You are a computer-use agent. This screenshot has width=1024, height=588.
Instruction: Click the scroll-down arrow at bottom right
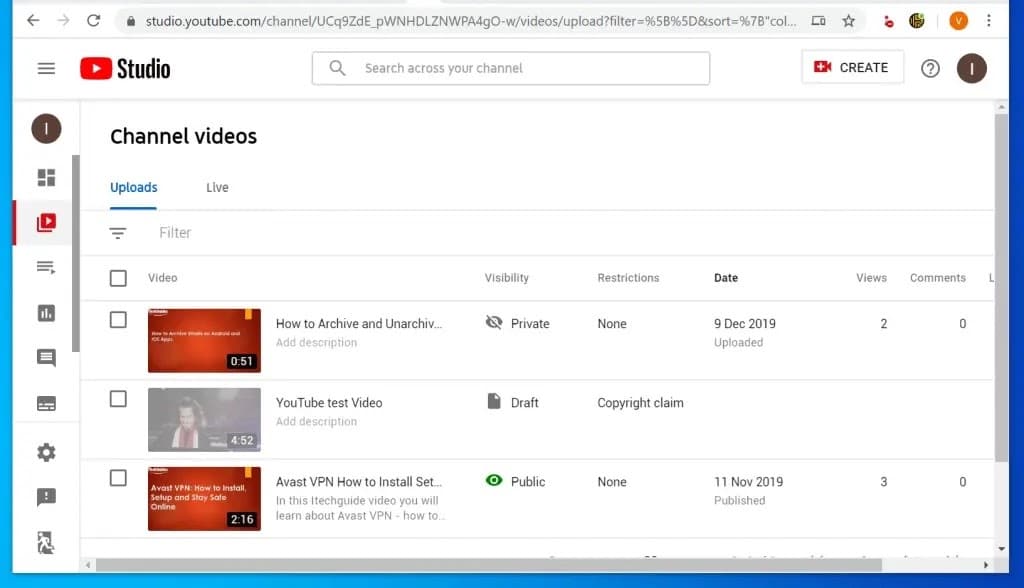(1001, 549)
